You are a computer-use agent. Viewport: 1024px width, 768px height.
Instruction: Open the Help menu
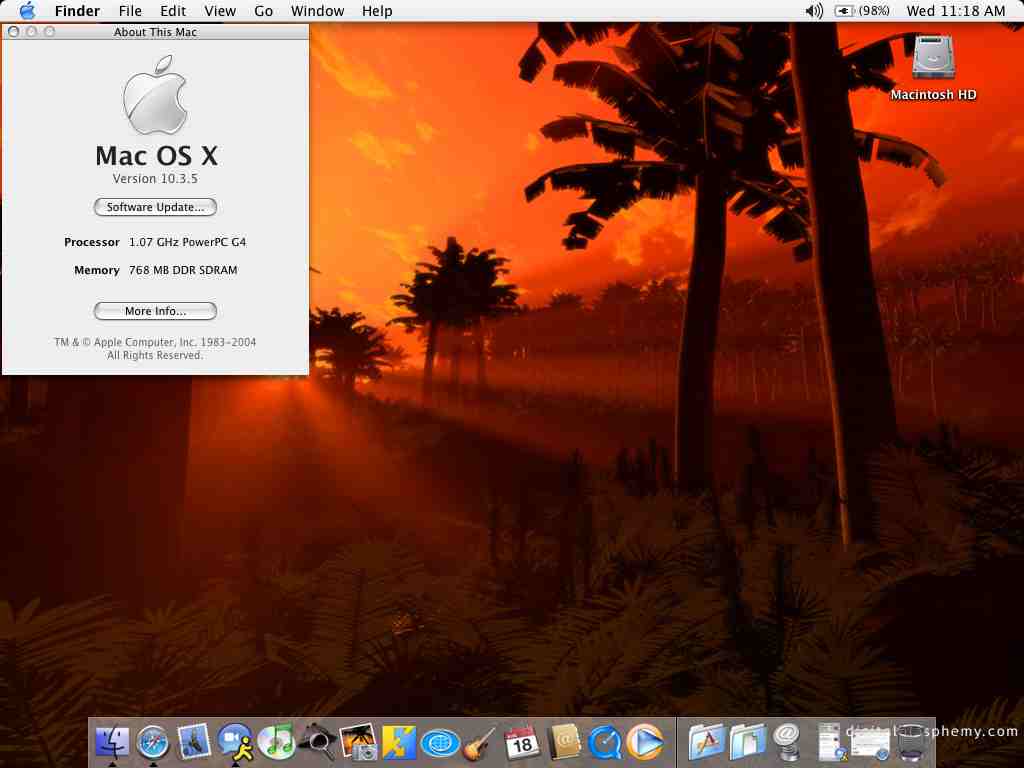coord(377,11)
